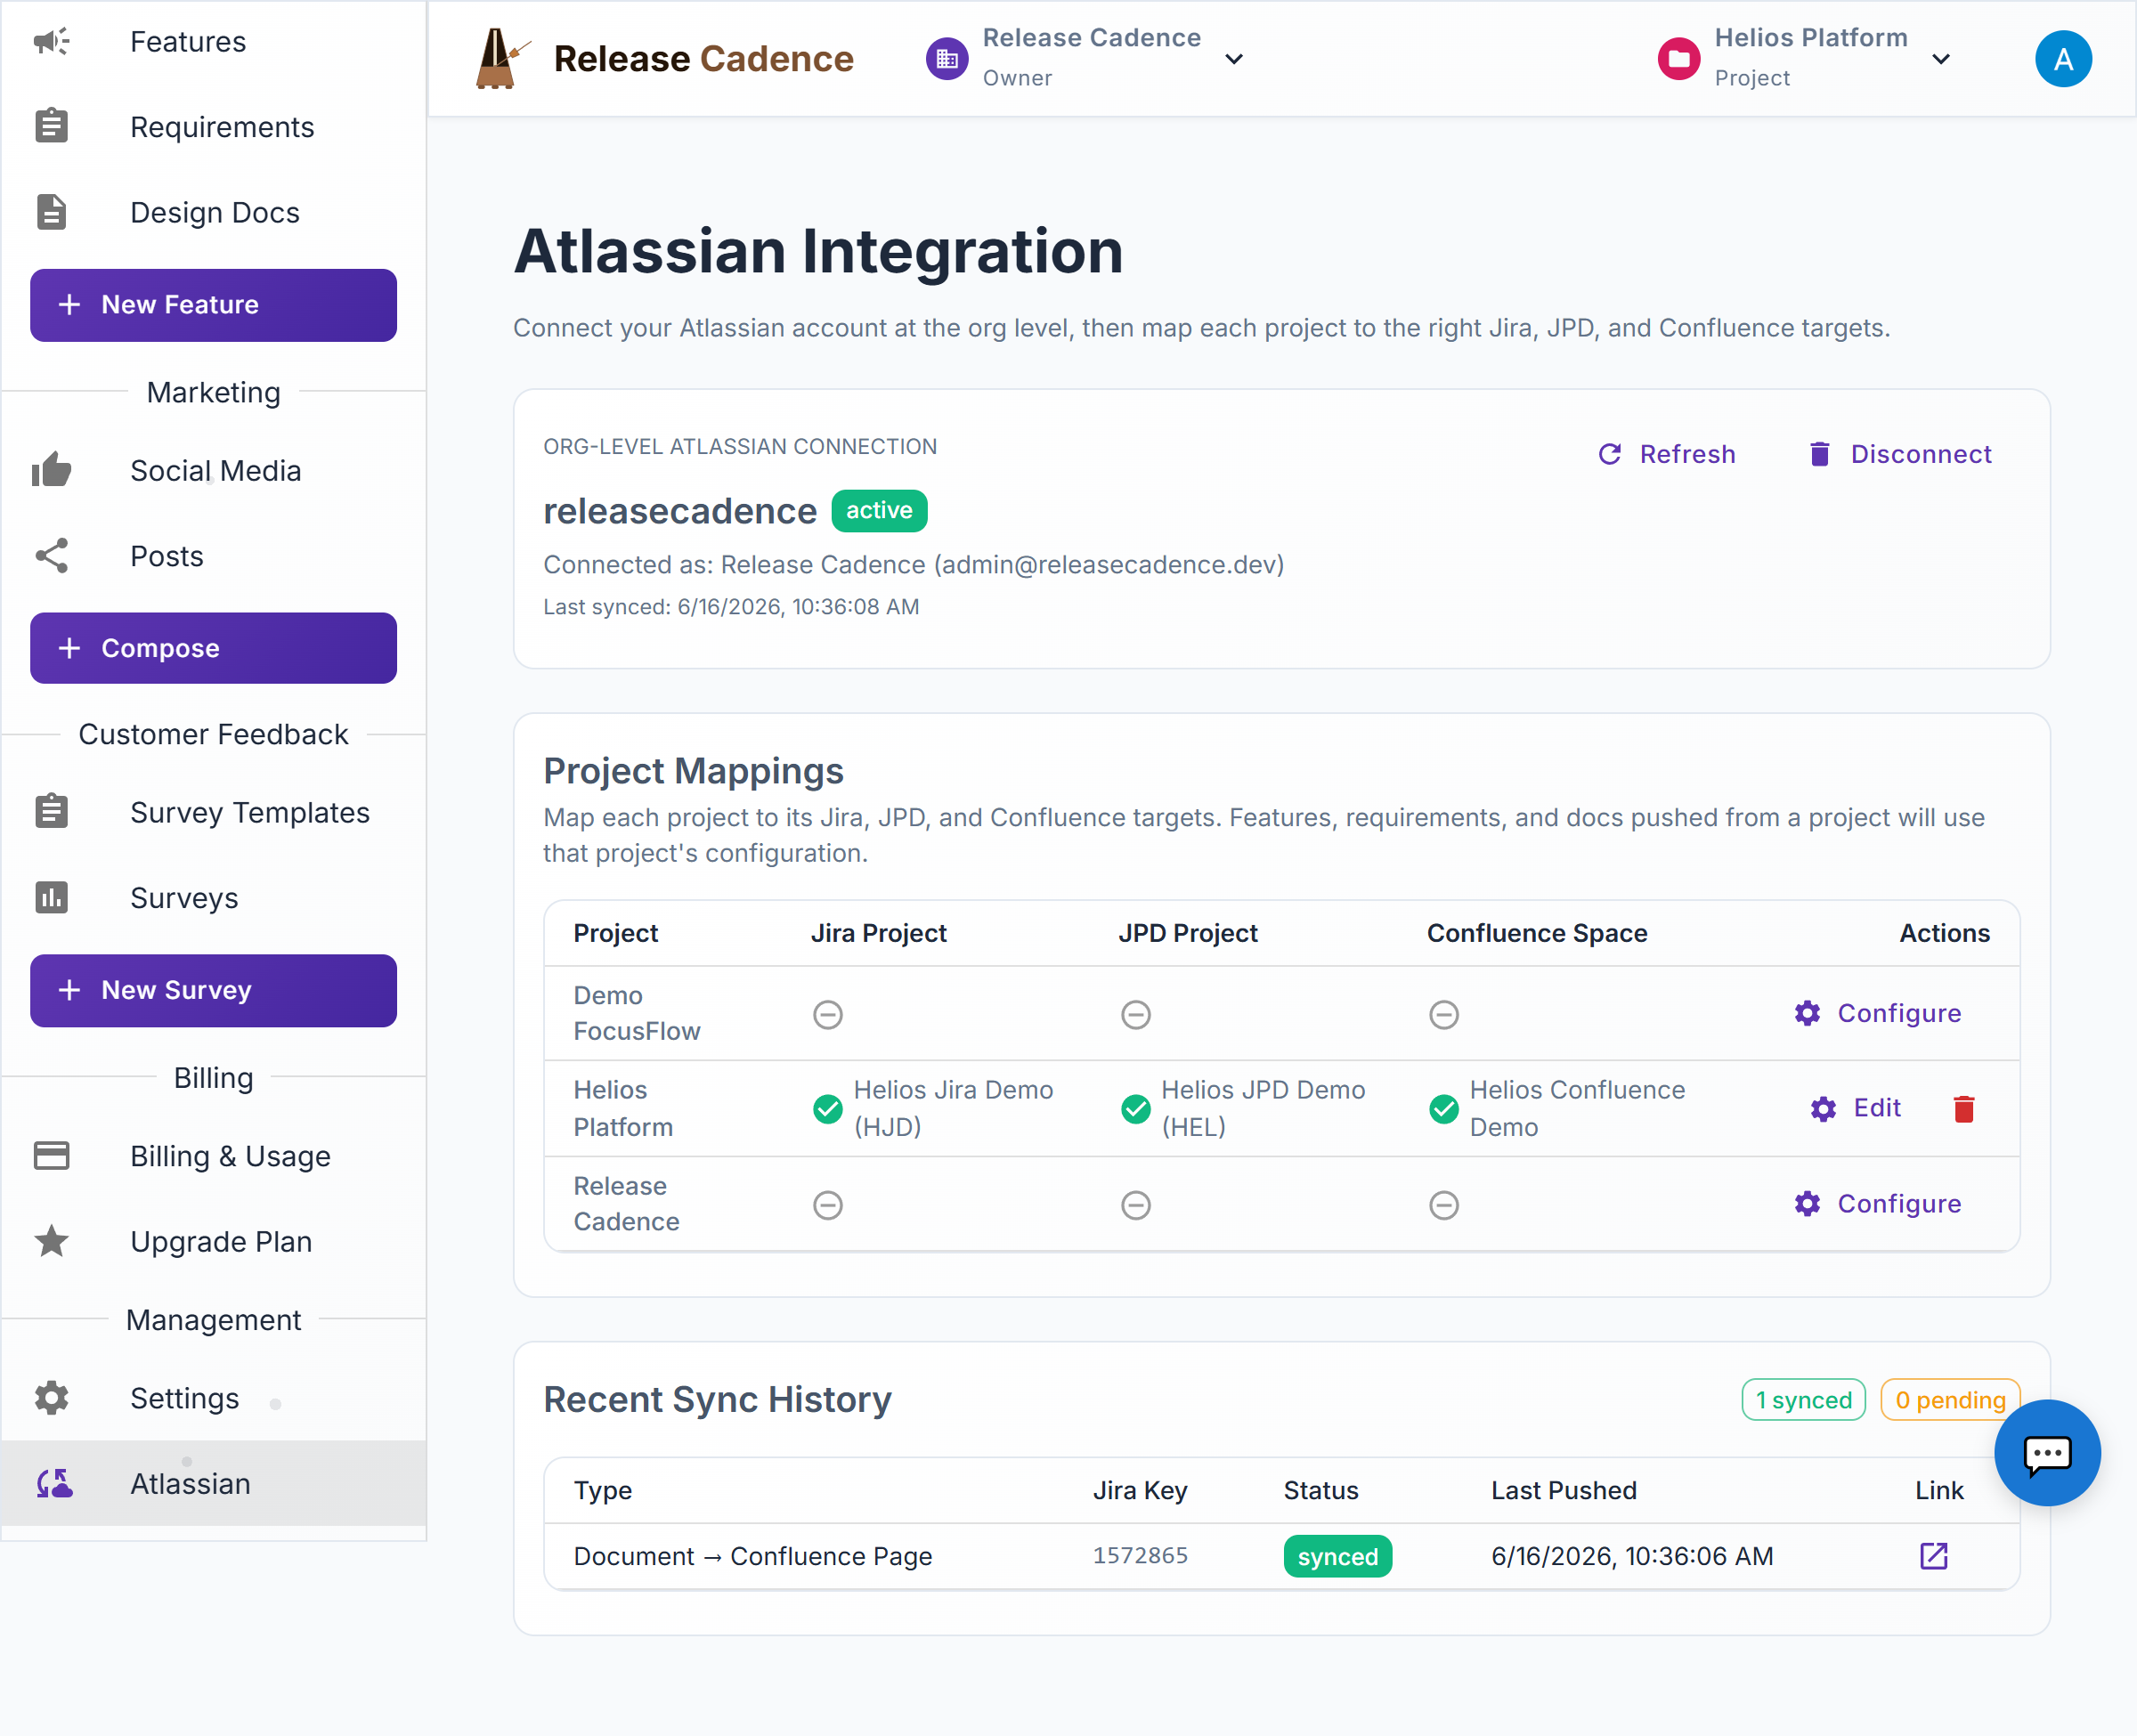2137x1736 pixels.
Task: Click the Survey Templates clipboard icon
Action: 51,811
